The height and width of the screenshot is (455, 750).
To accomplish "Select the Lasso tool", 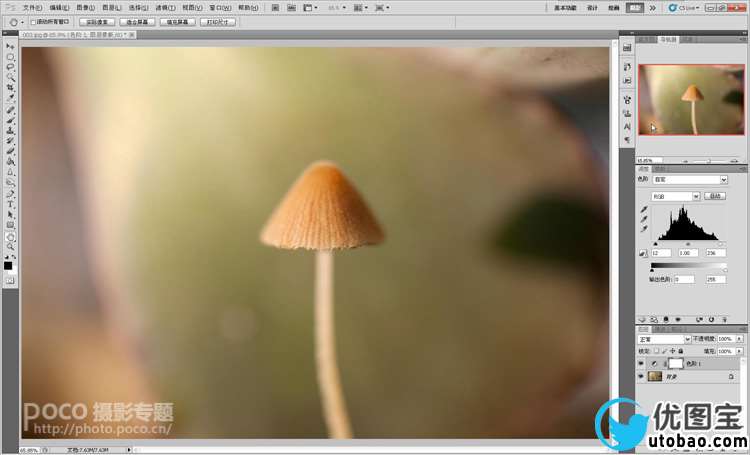I will (x=10, y=67).
